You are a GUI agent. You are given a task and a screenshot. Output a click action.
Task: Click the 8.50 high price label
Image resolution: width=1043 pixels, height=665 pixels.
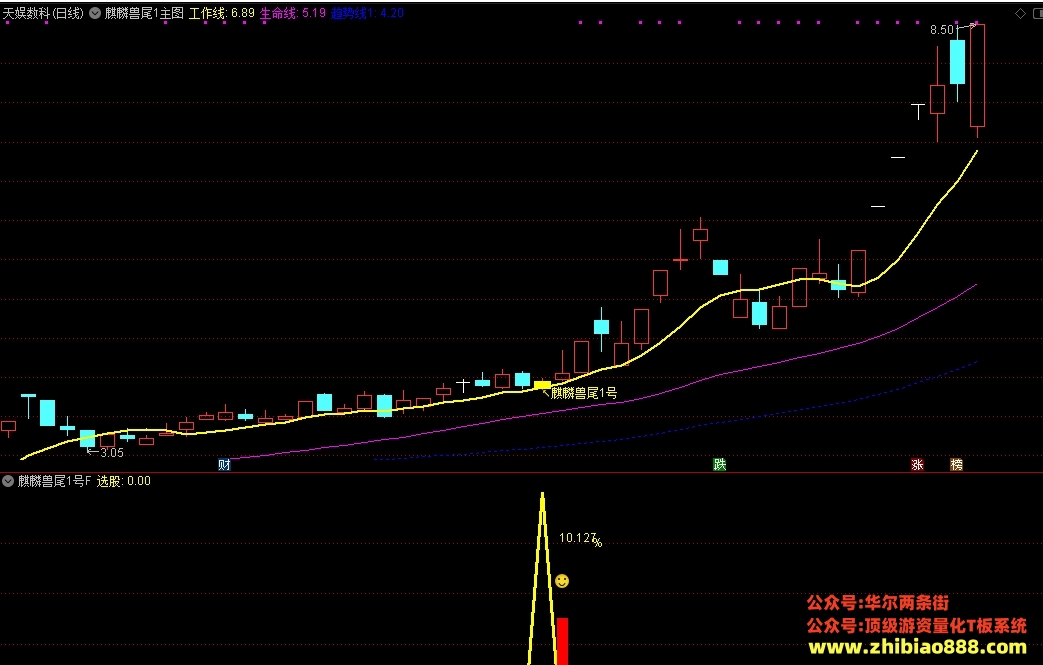(942, 30)
